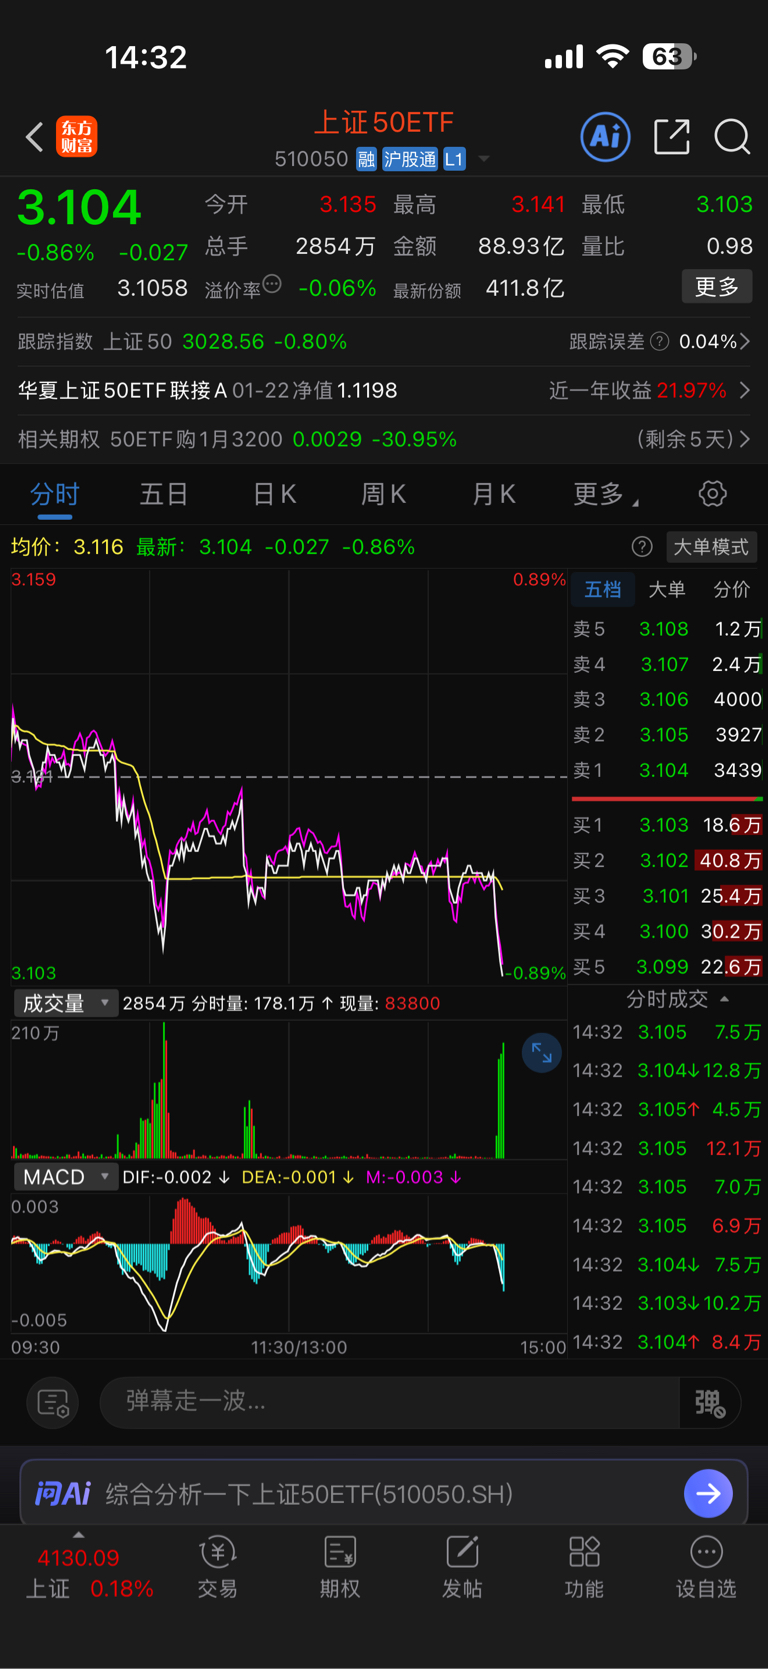
Task: Open the 期权 options icon
Action: (x=340, y=1568)
